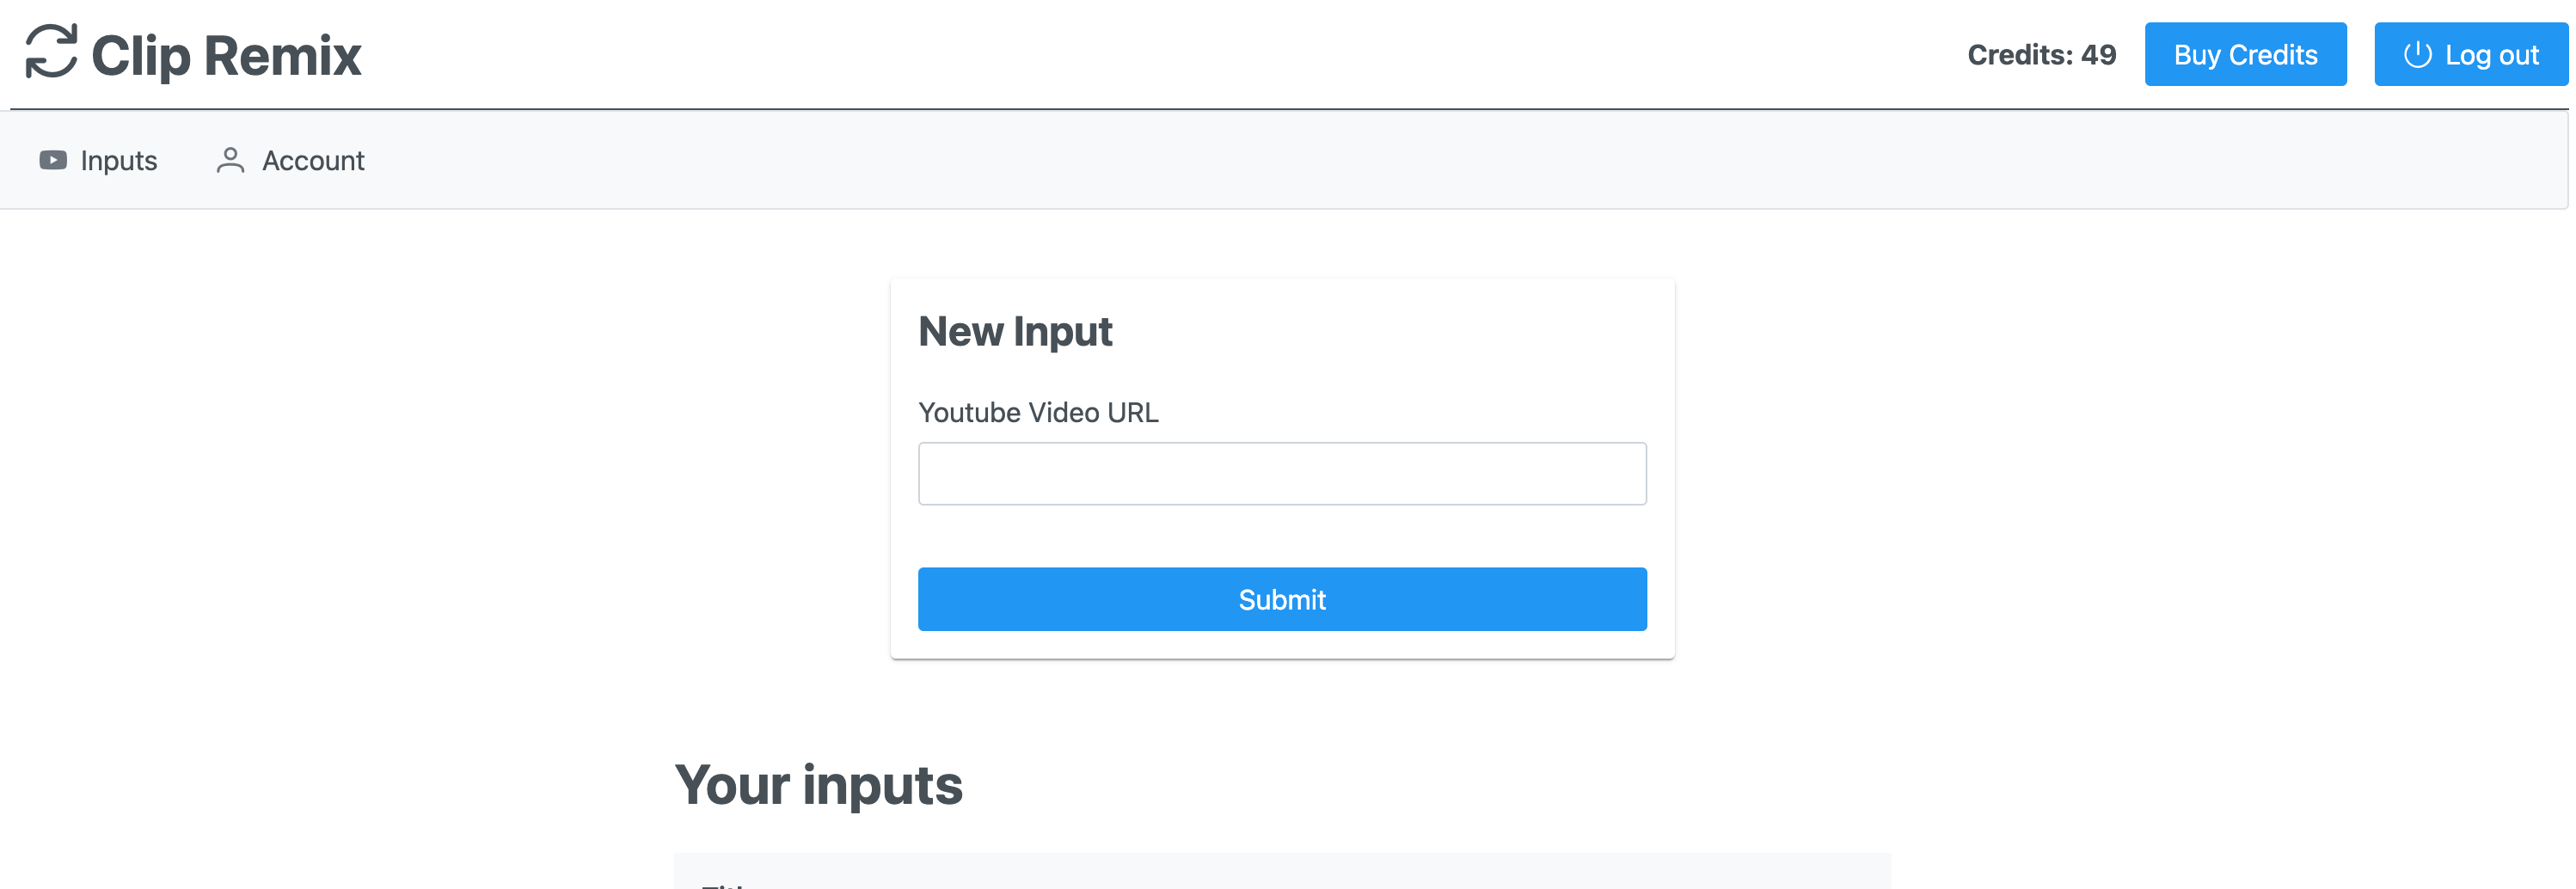The width and height of the screenshot is (2576, 889).
Task: Click empty space in the gray navigation bar
Action: [x=1400, y=161]
